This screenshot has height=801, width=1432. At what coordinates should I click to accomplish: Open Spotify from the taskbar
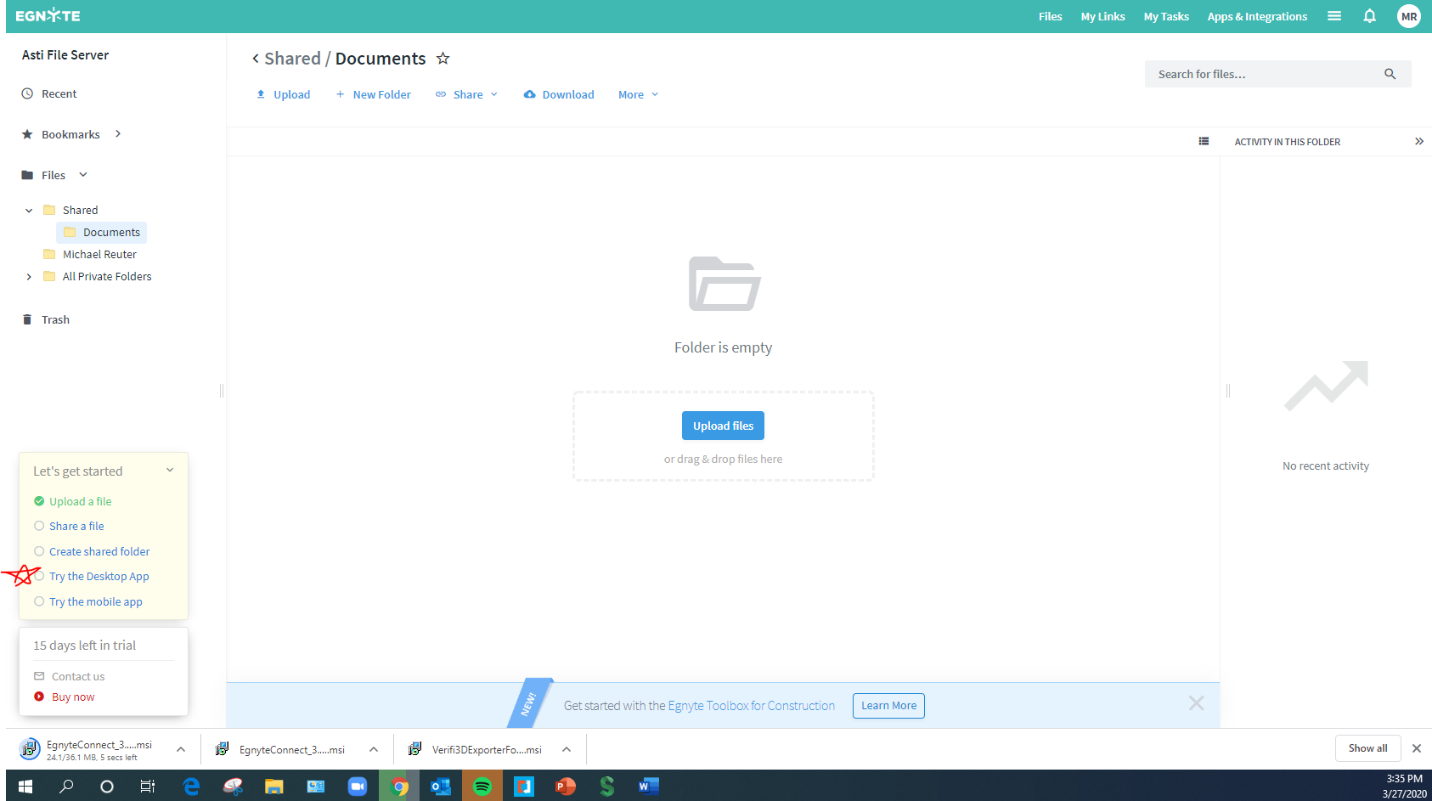(482, 786)
